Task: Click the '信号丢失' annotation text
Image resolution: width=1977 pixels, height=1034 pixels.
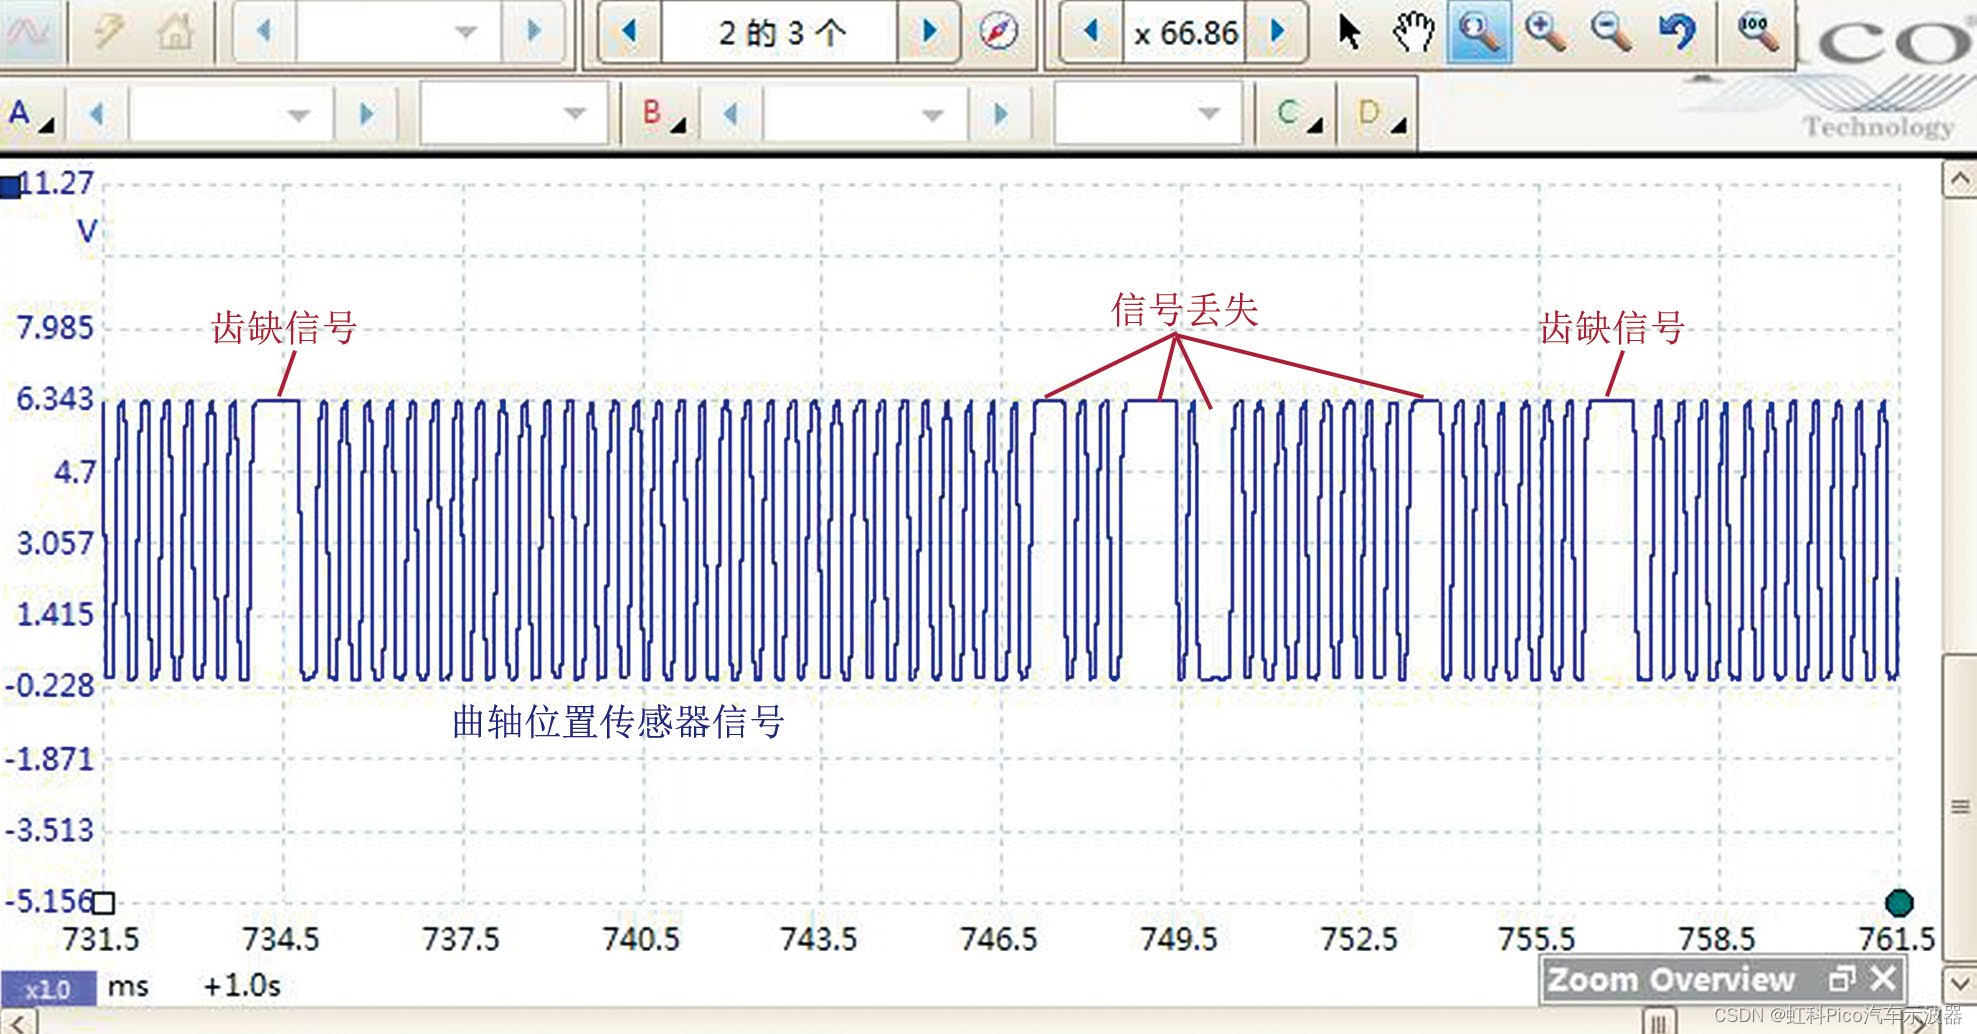Action: 1185,310
